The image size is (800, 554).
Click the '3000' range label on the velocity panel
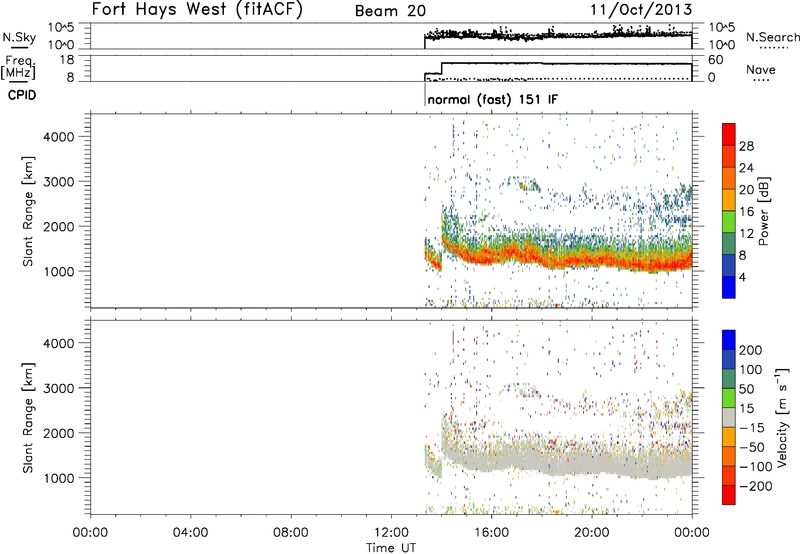point(59,388)
